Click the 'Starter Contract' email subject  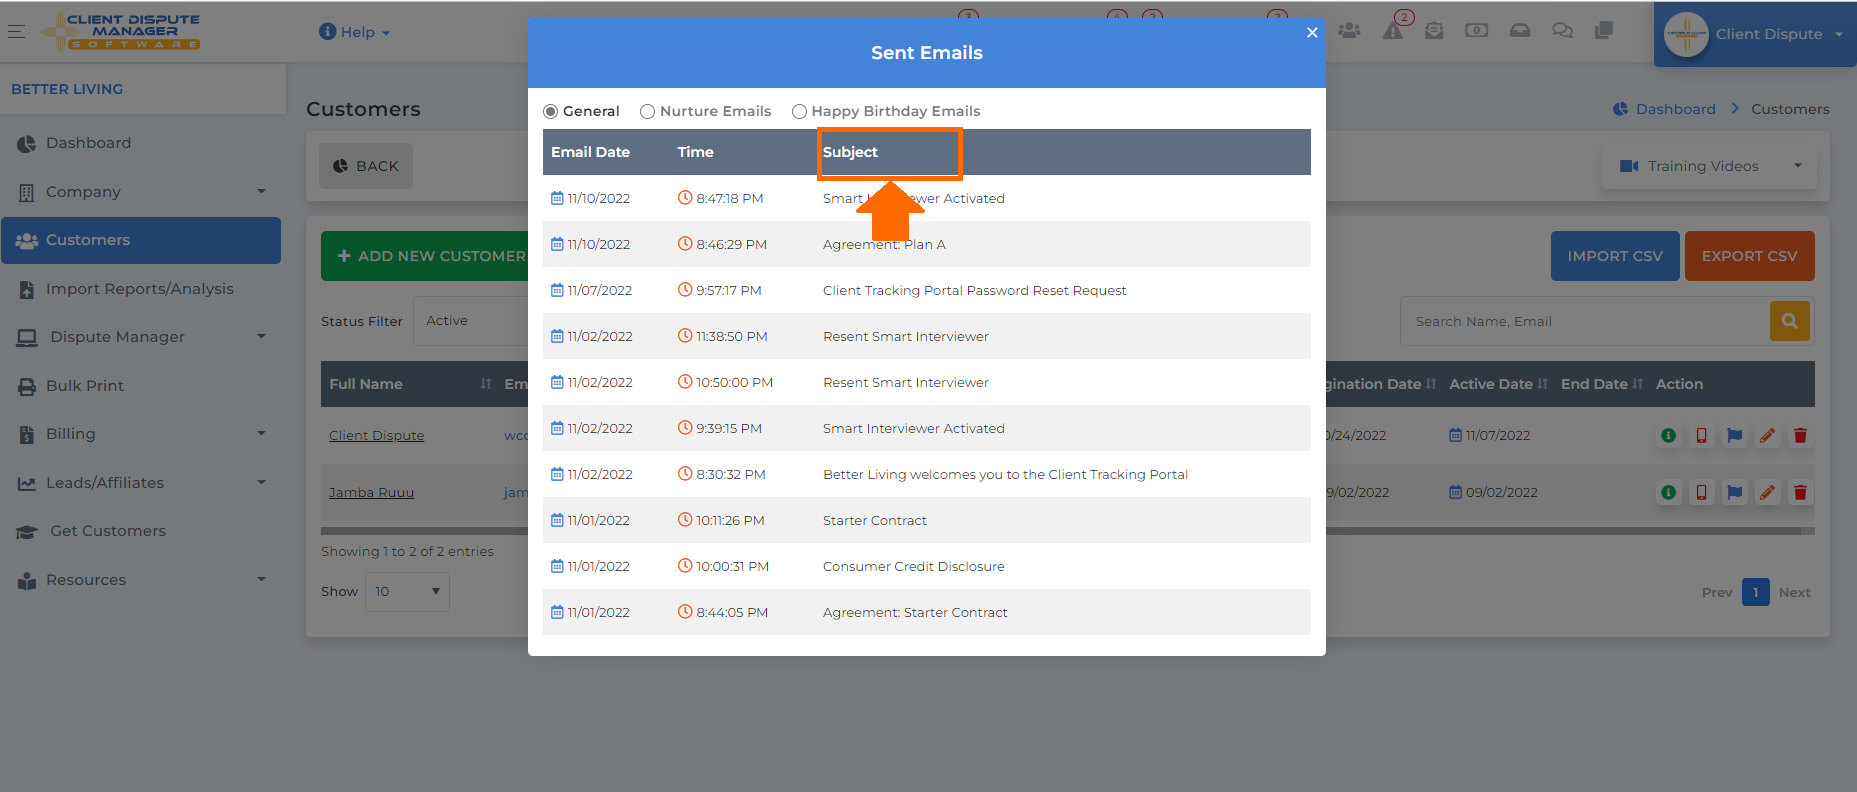(x=875, y=520)
